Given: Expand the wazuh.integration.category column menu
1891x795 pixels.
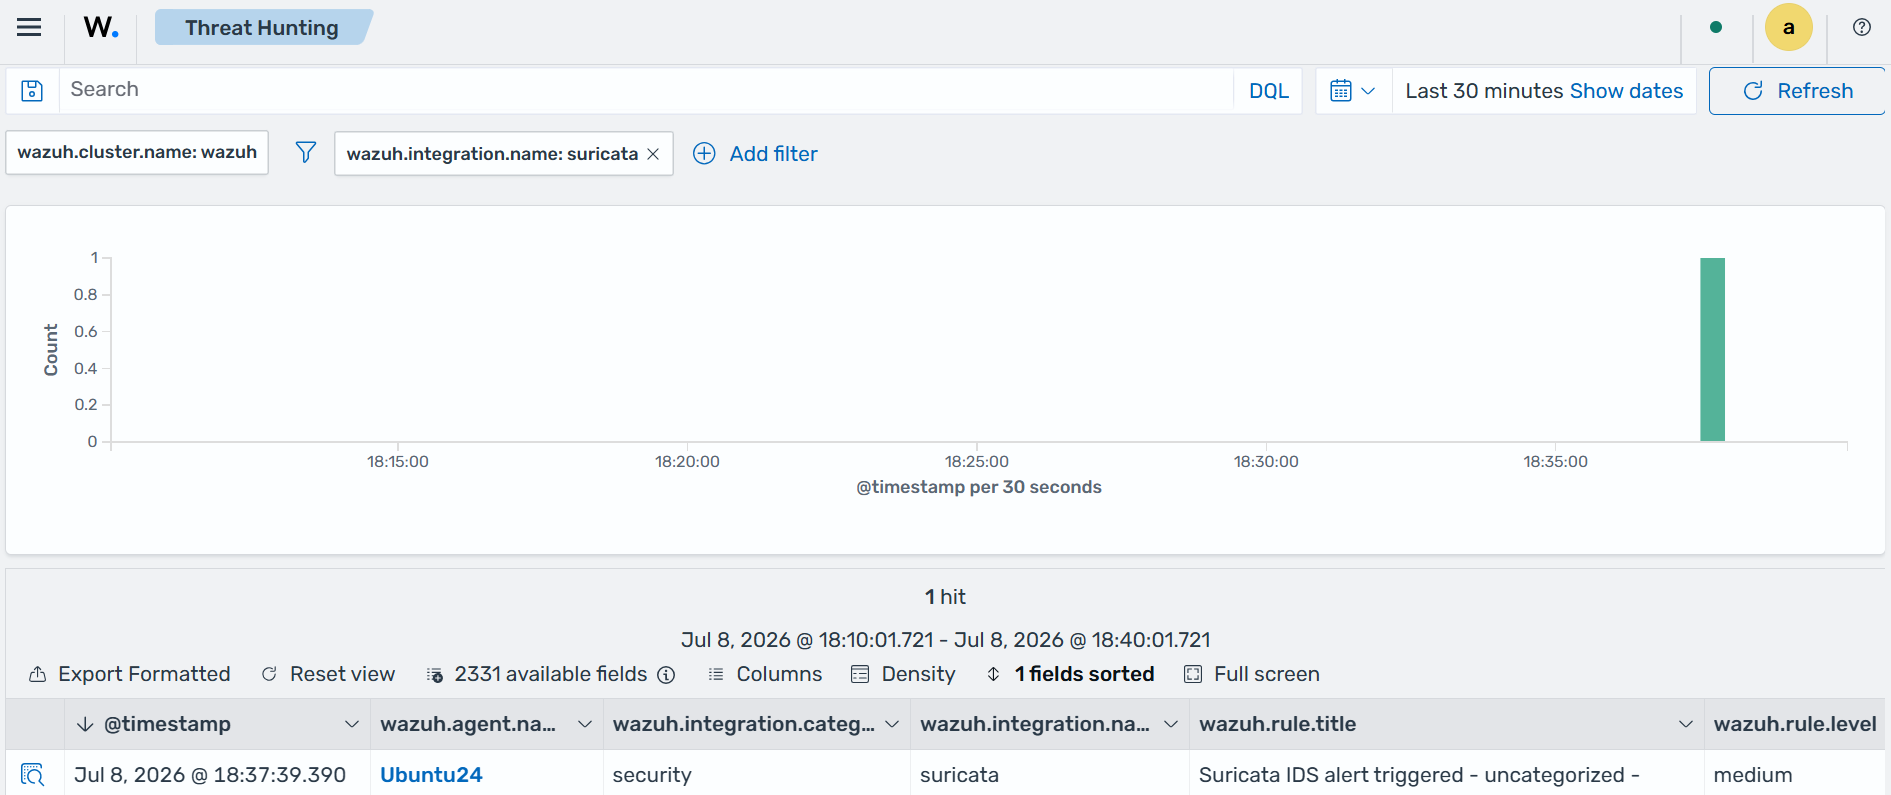Looking at the screenshot, I should [892, 724].
